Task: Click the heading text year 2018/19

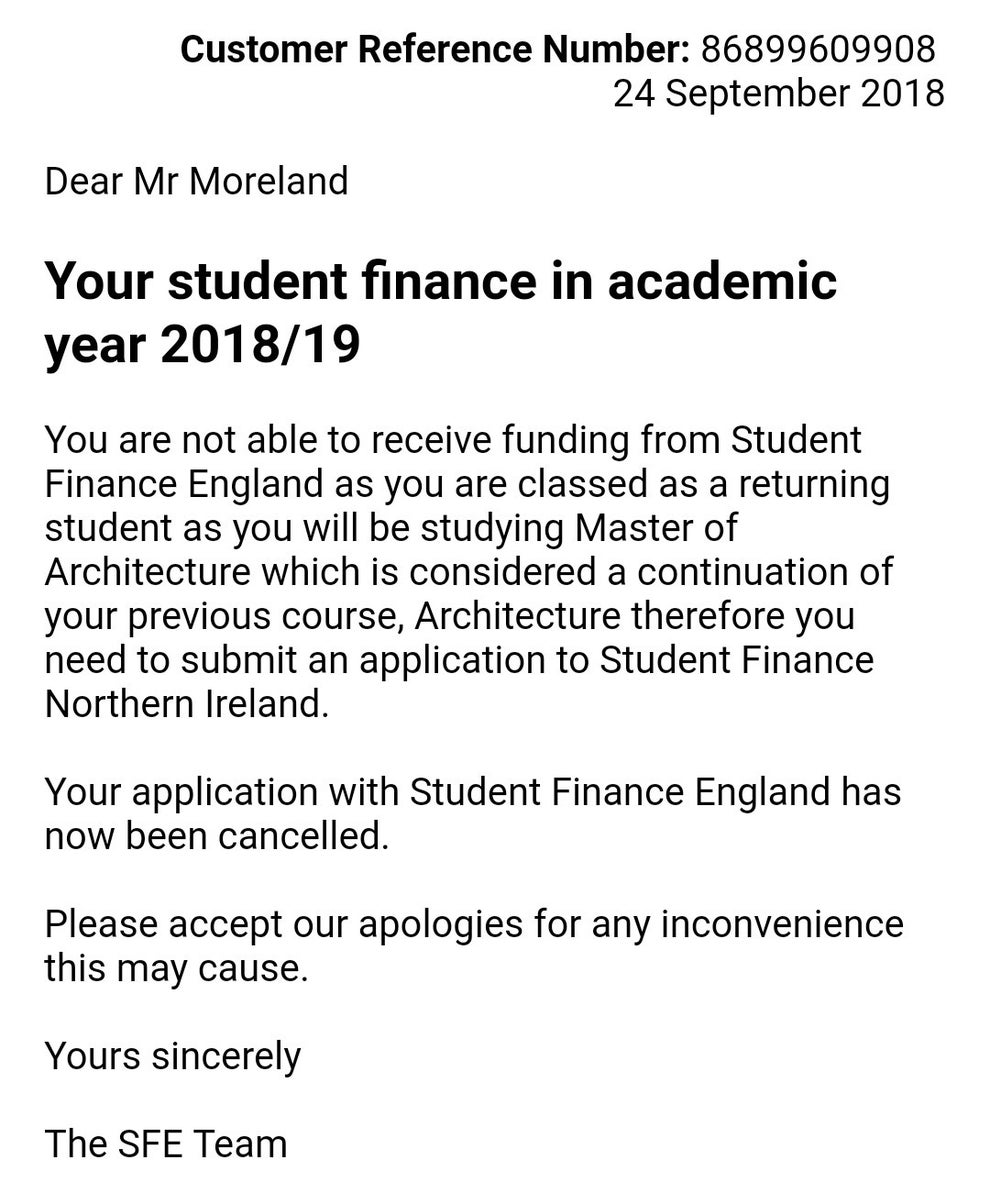Action: click(202, 345)
